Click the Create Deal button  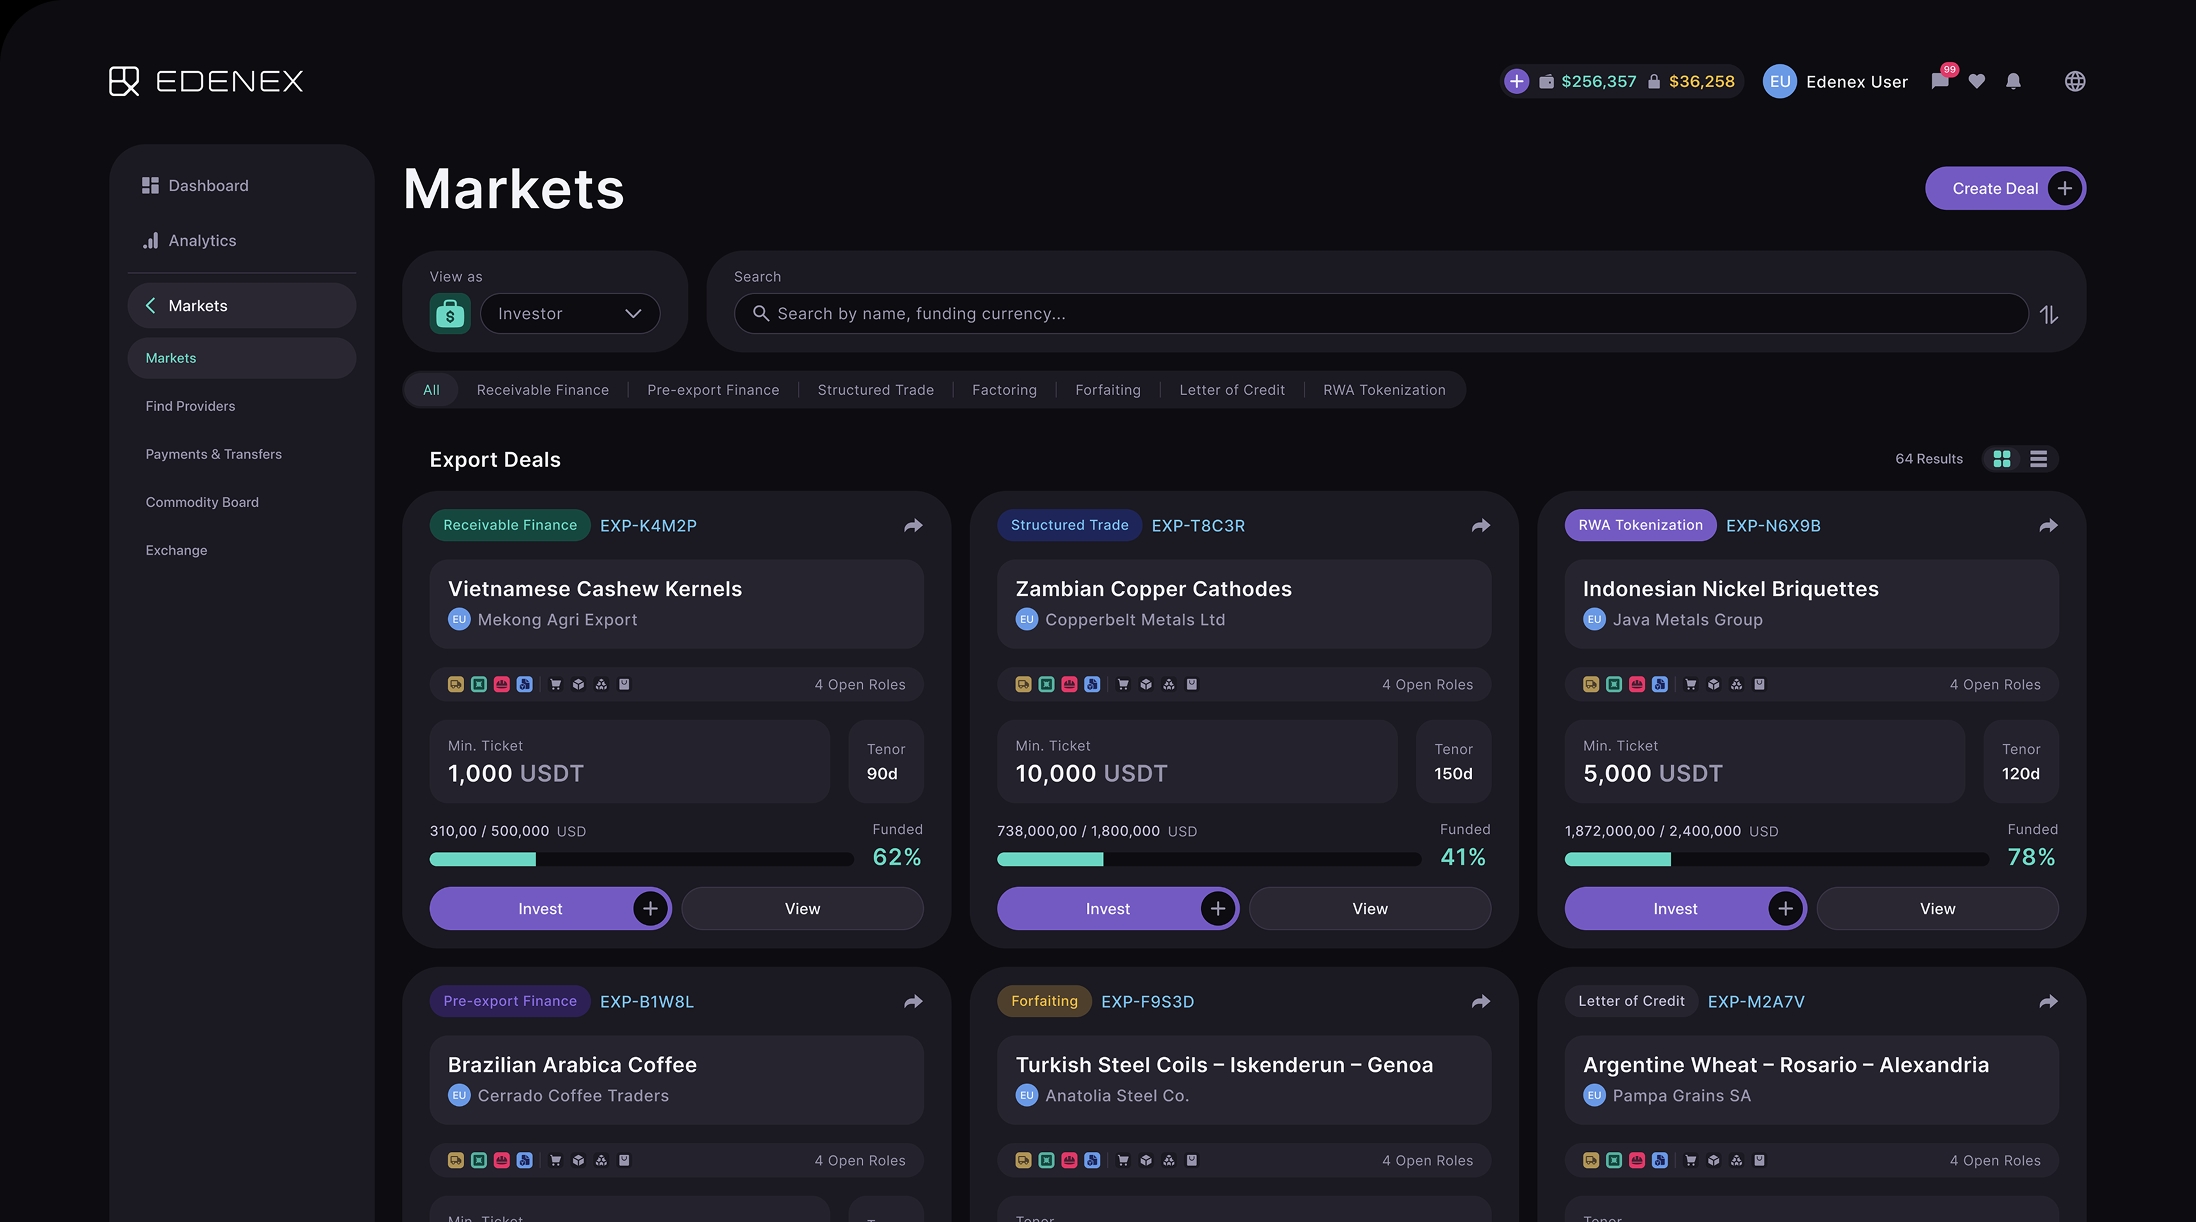pyautogui.click(x=2005, y=188)
